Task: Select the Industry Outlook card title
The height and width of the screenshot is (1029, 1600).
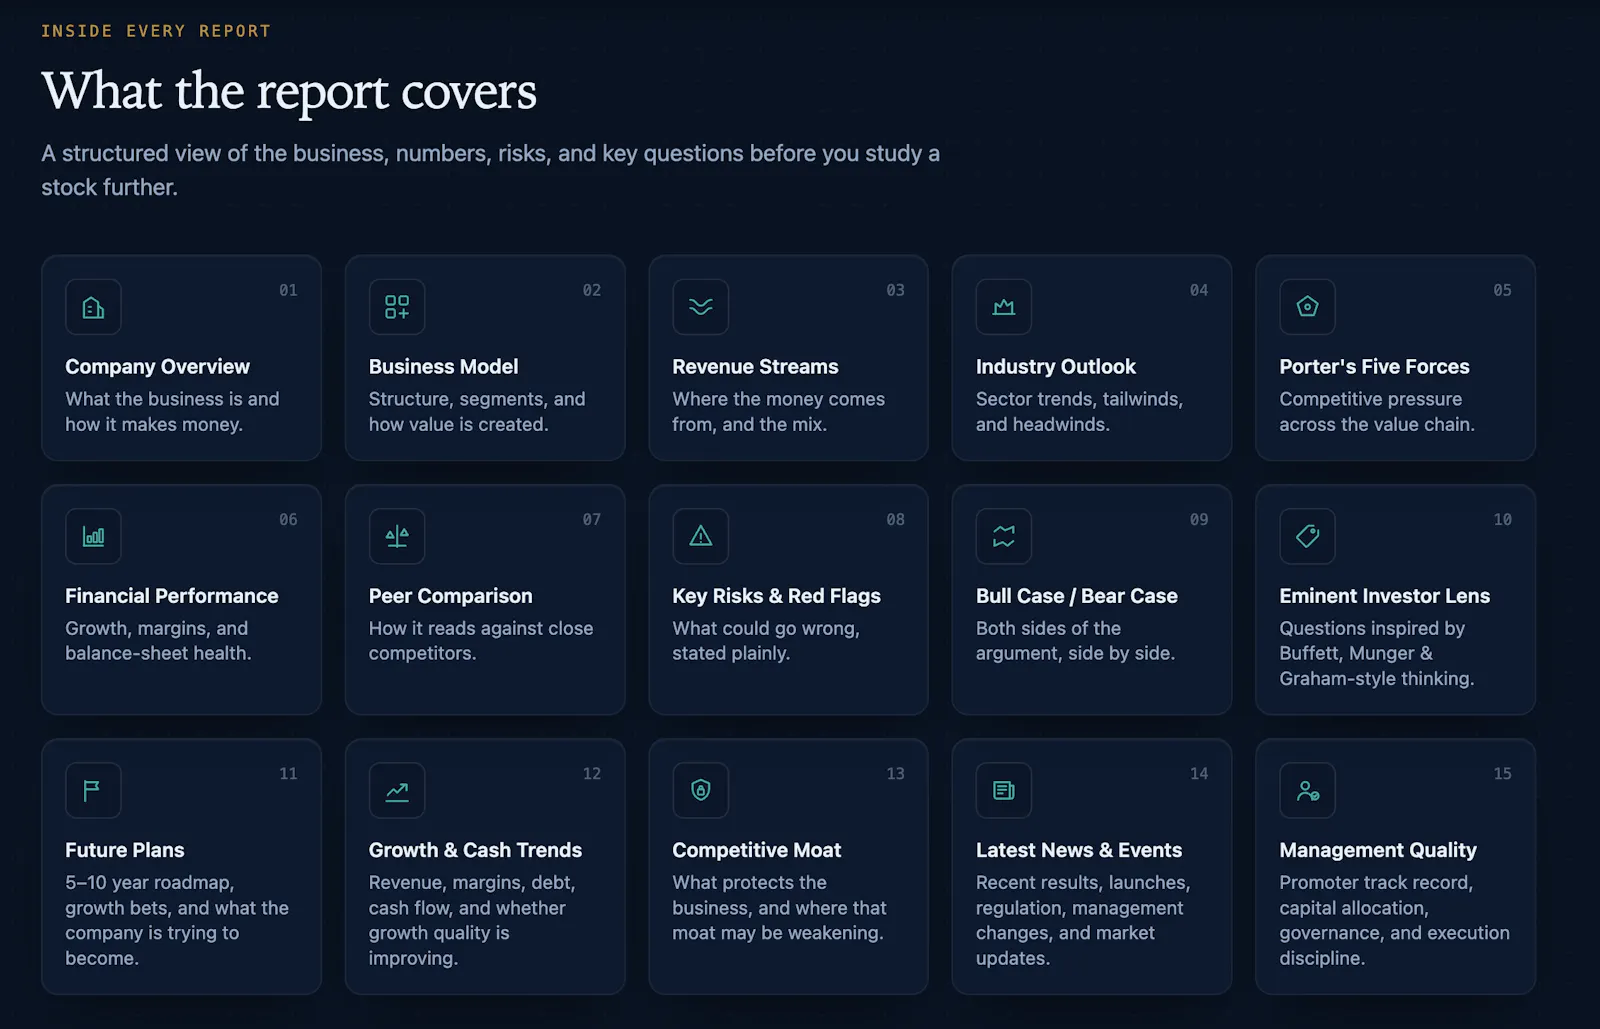Action: pyautogui.click(x=1056, y=367)
